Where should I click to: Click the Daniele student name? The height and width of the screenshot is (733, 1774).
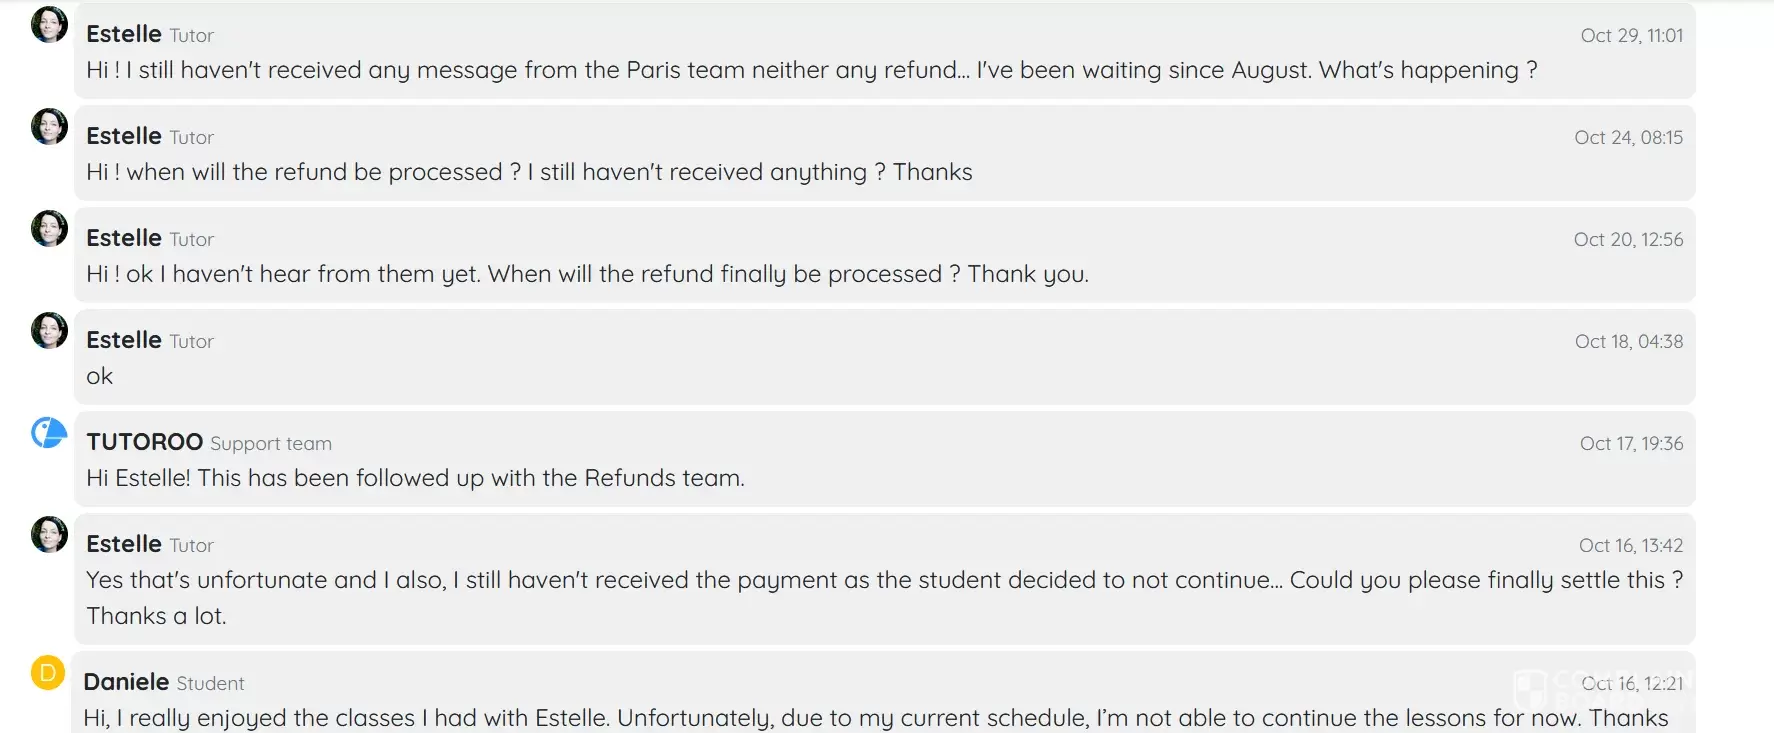pyautogui.click(x=126, y=682)
